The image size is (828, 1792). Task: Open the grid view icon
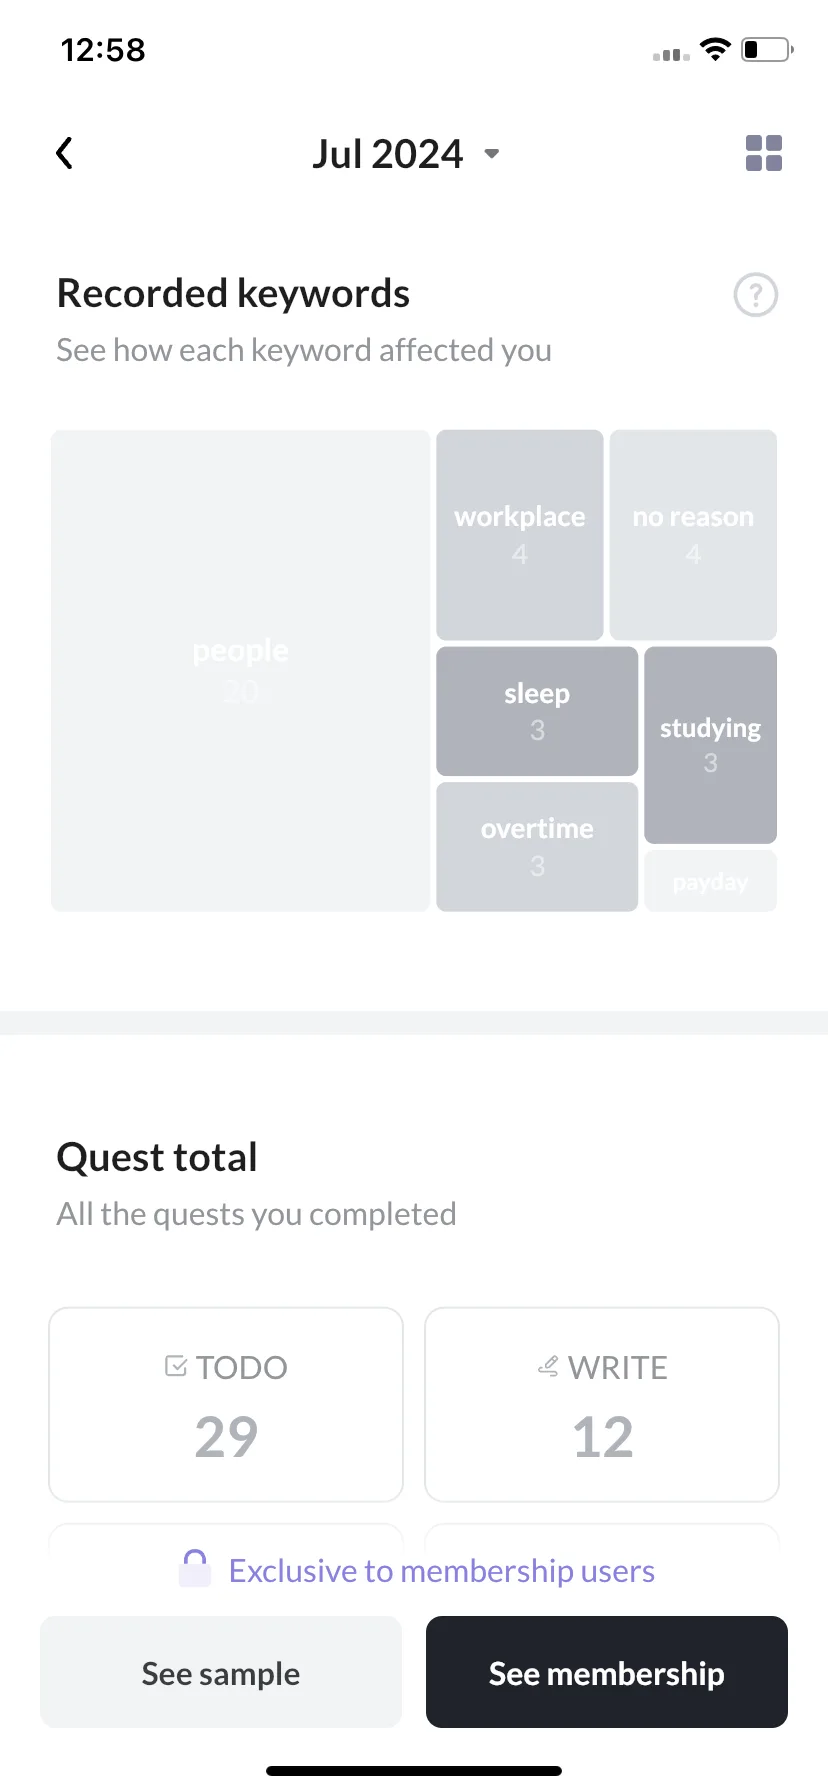click(764, 153)
